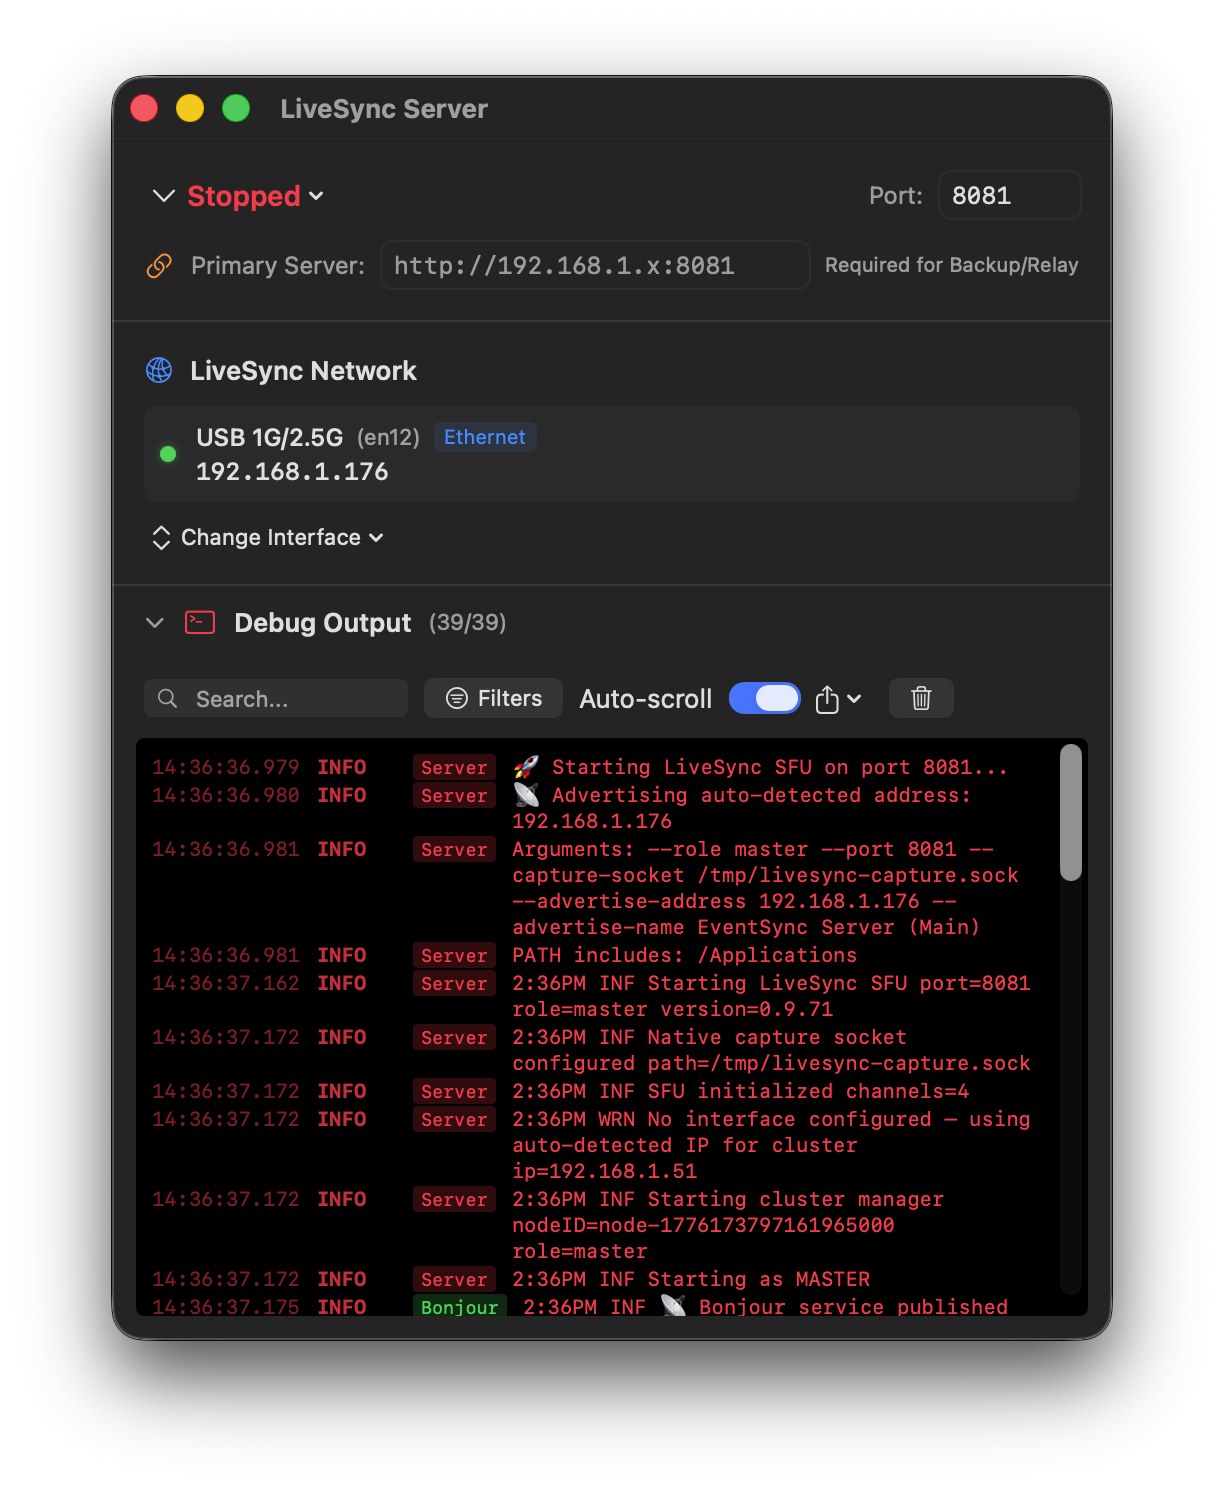Click the green zoom window button

click(236, 108)
